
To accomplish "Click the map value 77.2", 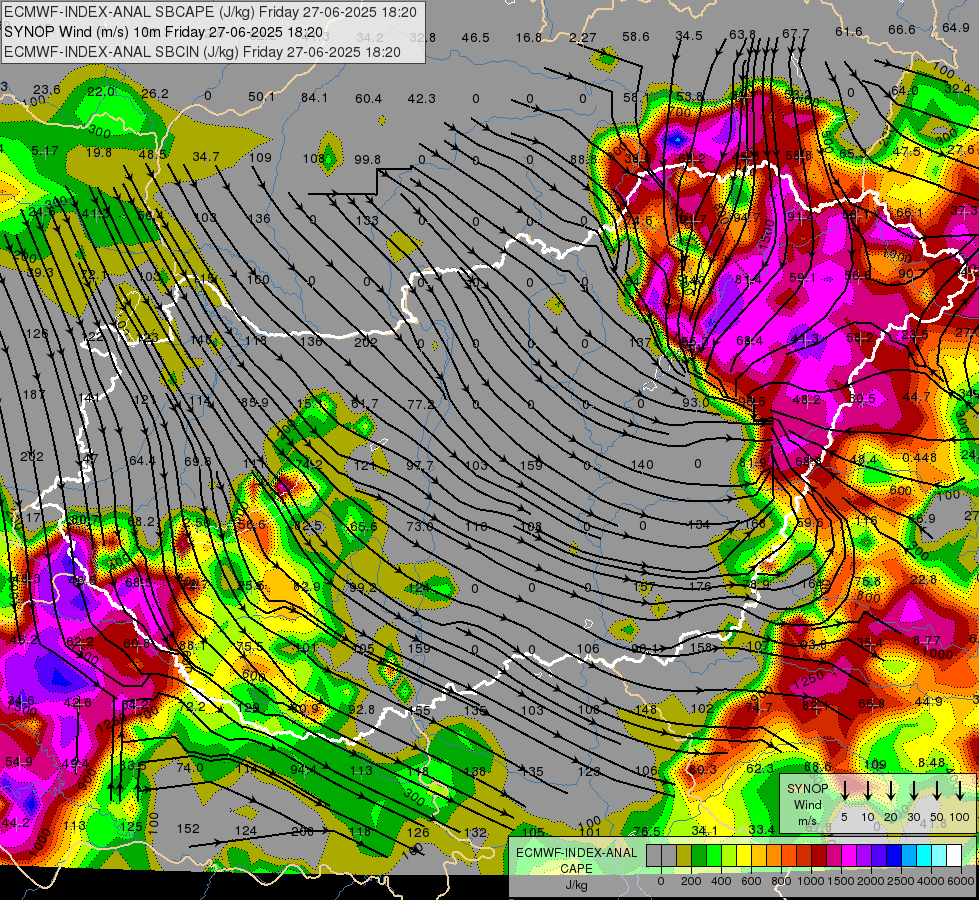I will pos(420,405).
